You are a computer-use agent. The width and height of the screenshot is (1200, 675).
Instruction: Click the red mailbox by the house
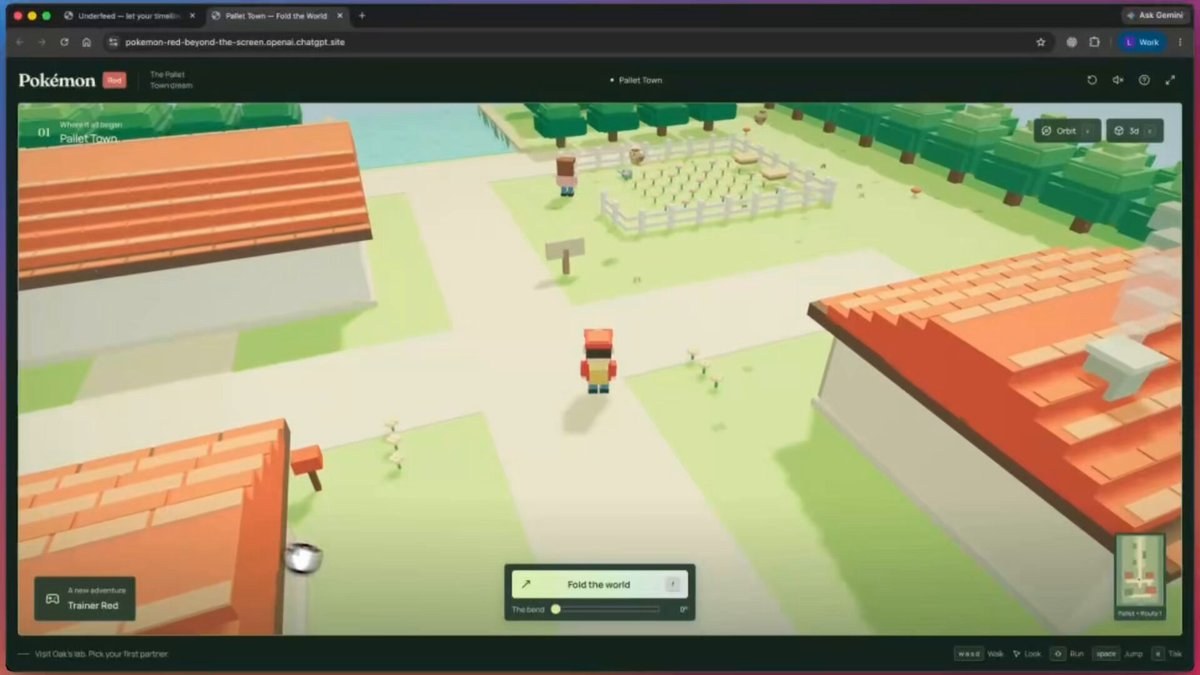pos(308,466)
